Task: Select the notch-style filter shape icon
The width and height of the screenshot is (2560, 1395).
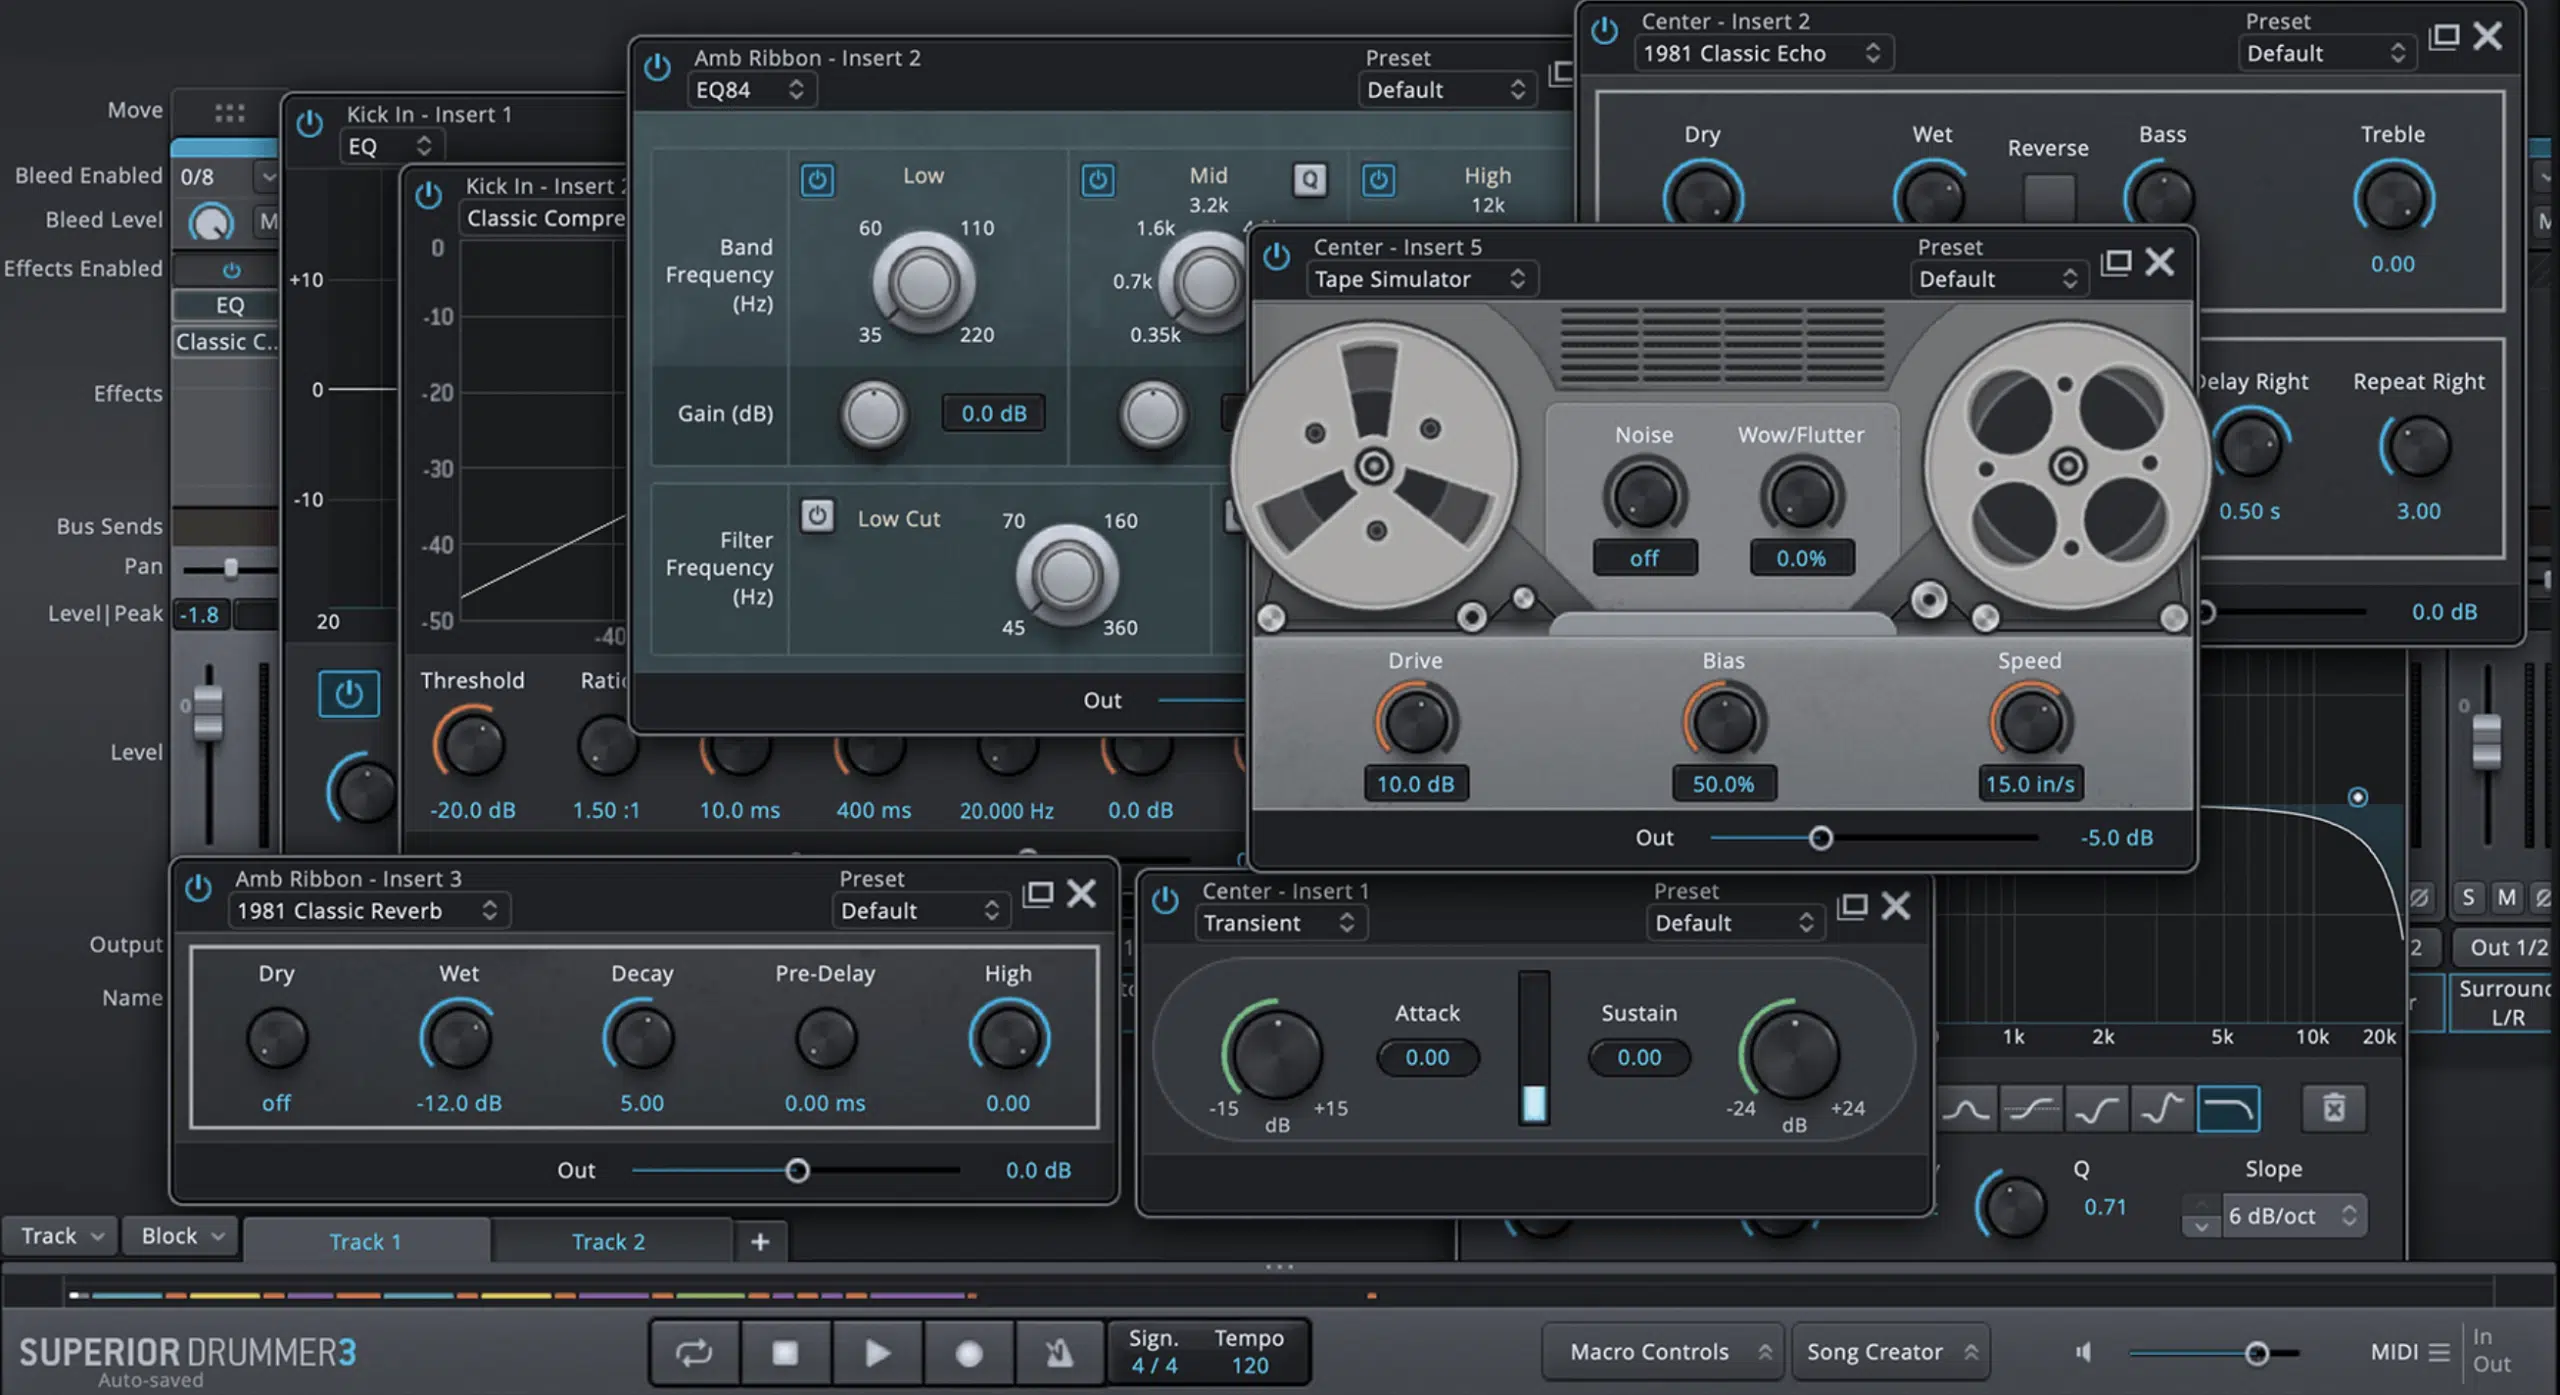Action: [x=2161, y=1108]
